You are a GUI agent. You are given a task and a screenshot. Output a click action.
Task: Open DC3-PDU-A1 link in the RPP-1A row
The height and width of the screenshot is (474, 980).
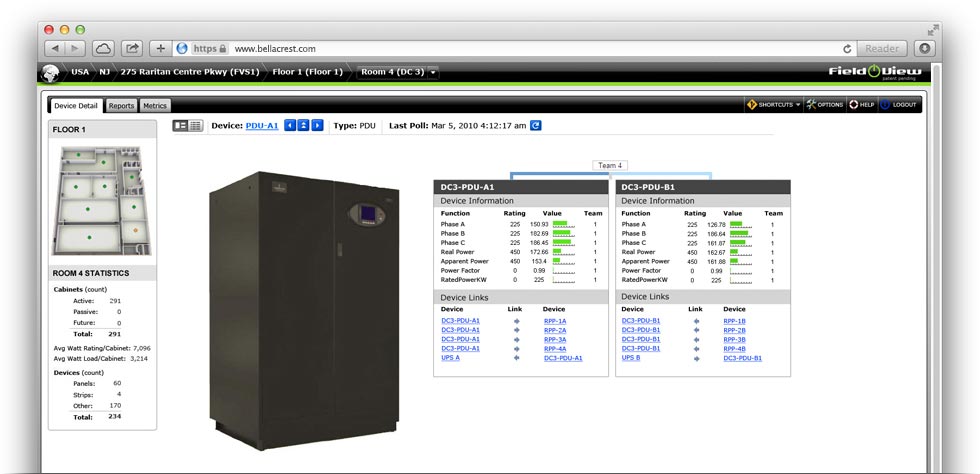click(x=461, y=321)
